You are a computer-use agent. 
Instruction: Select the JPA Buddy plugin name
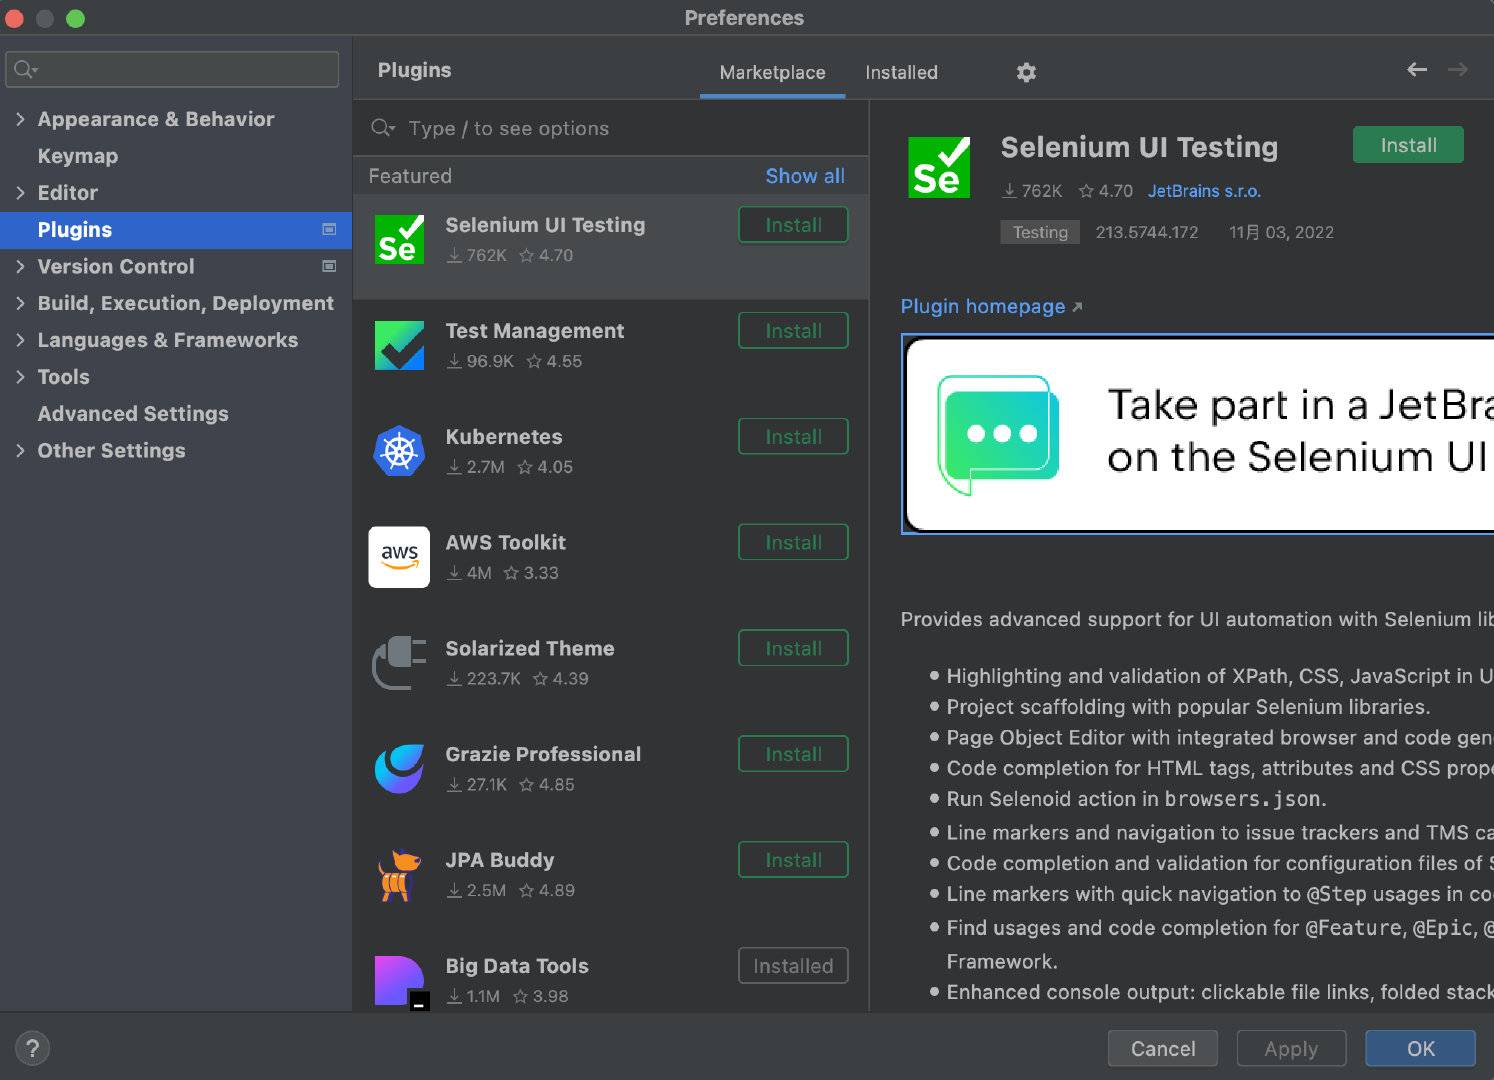click(x=500, y=860)
